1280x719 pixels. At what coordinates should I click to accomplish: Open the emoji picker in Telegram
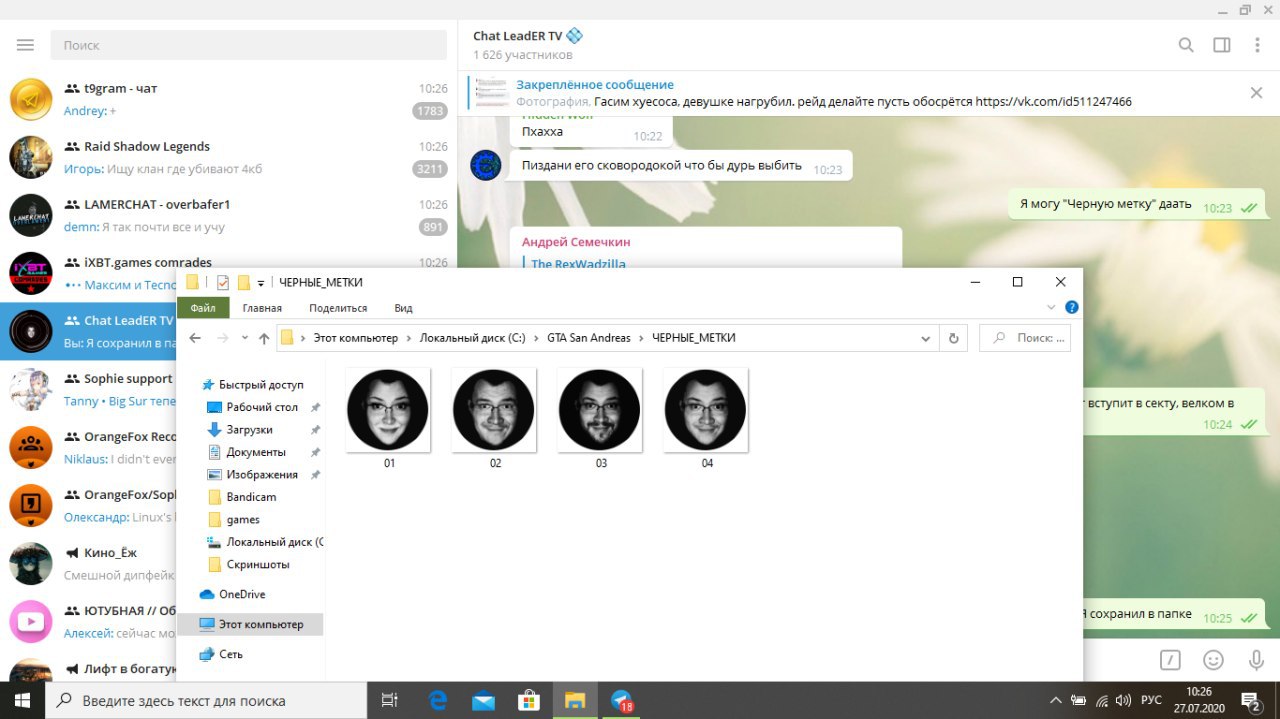[1213, 660]
